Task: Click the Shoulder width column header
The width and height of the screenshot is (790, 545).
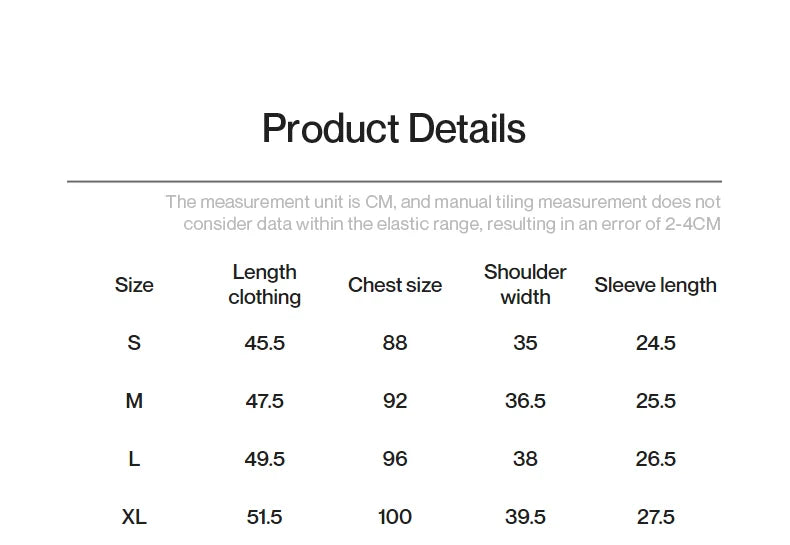Action: (525, 285)
